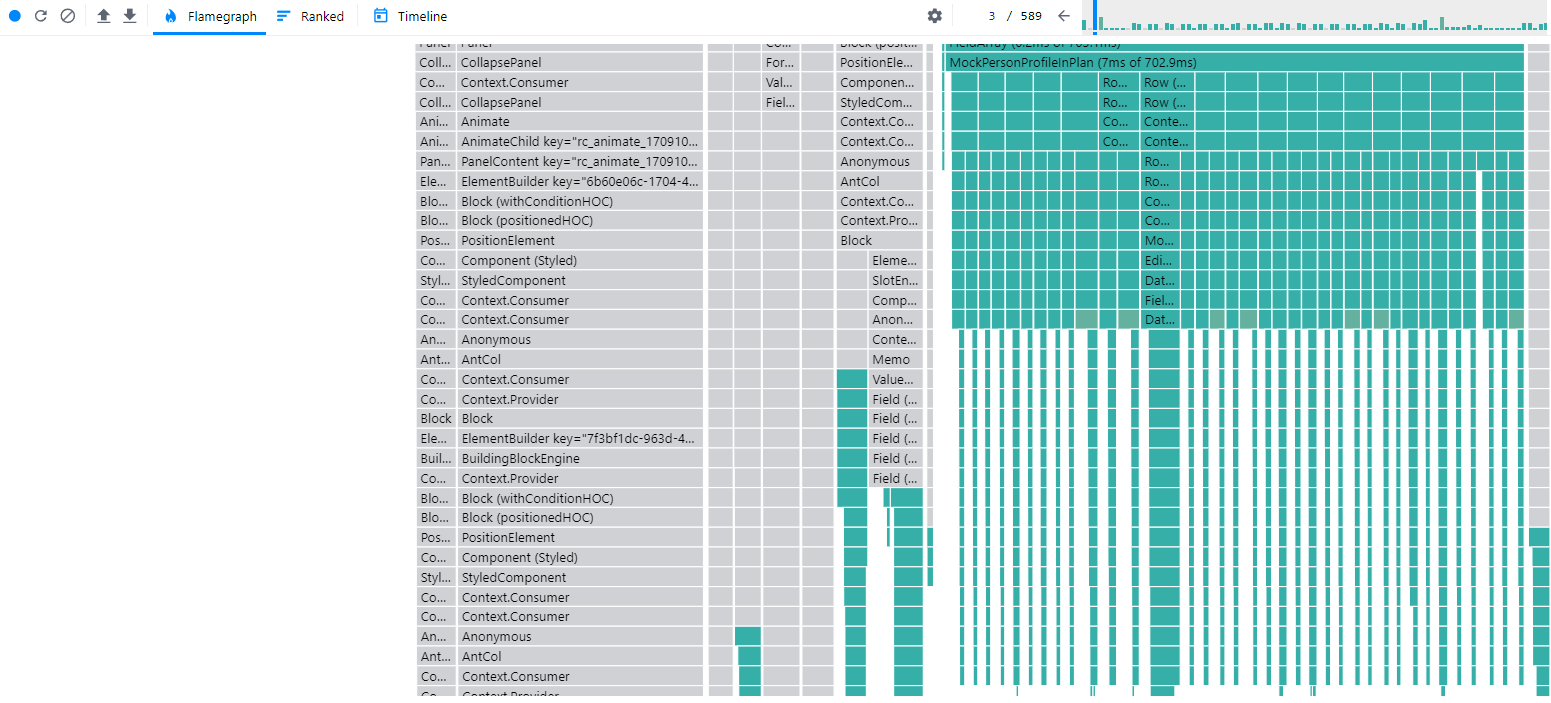Select the "Memo" component bar
The image size is (1551, 703).
click(894, 360)
